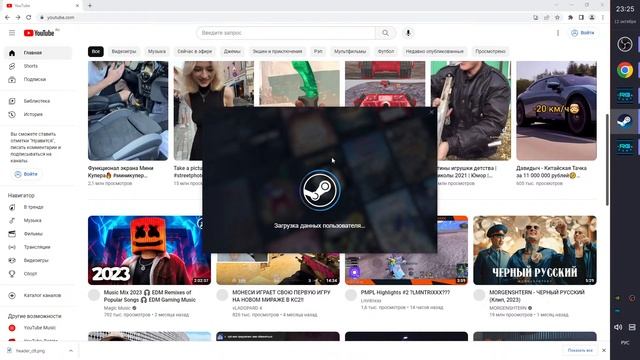Open the PMPL Highlights #2 video title
Viewport: 640px width, 360px height.
[405, 292]
